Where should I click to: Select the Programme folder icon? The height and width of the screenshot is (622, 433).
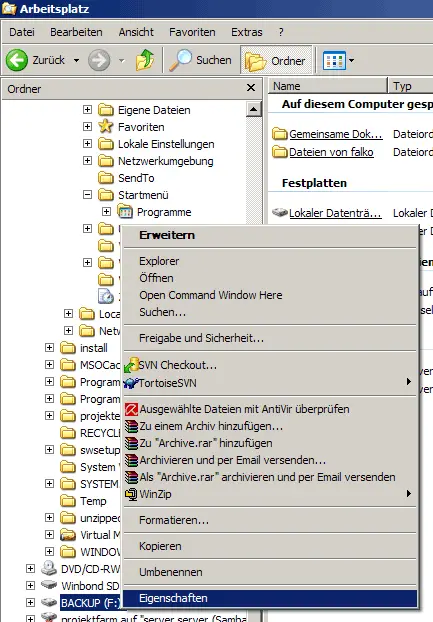point(125,211)
